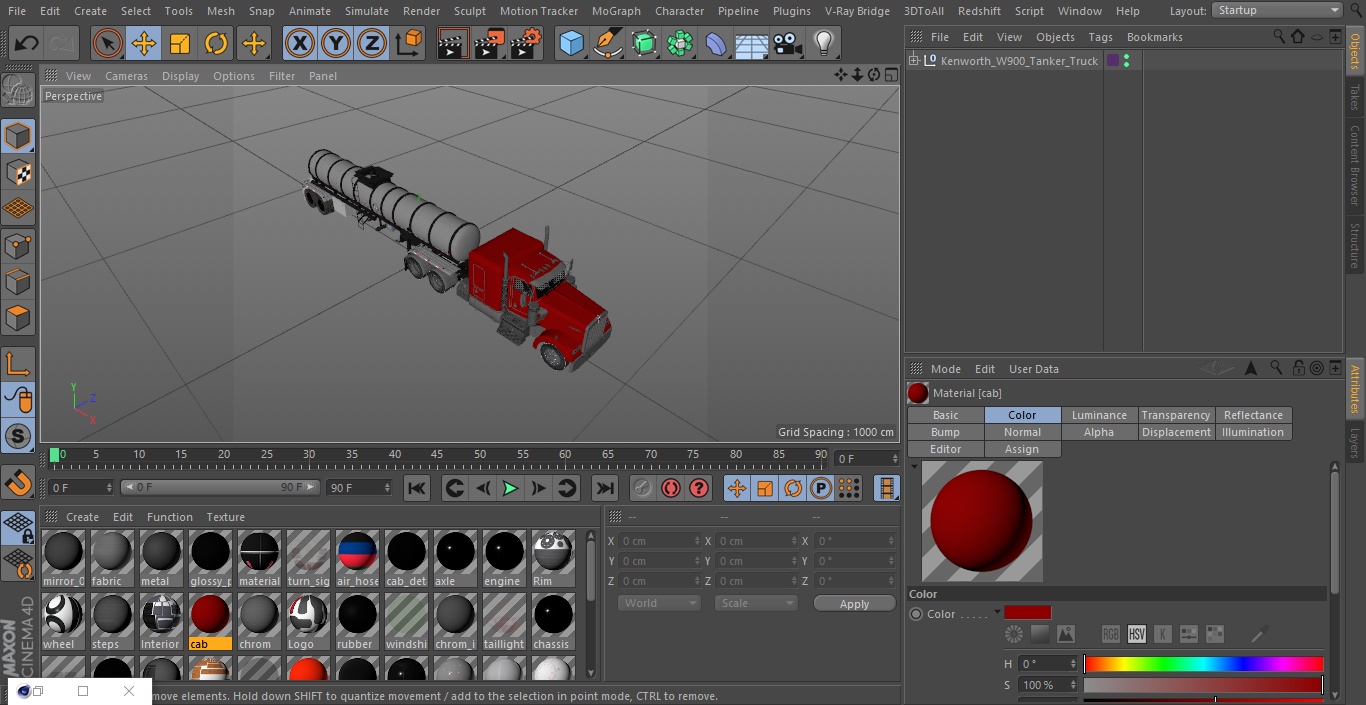The height and width of the screenshot is (705, 1366).
Task: Add a Cube primitive object
Action: coord(572,43)
